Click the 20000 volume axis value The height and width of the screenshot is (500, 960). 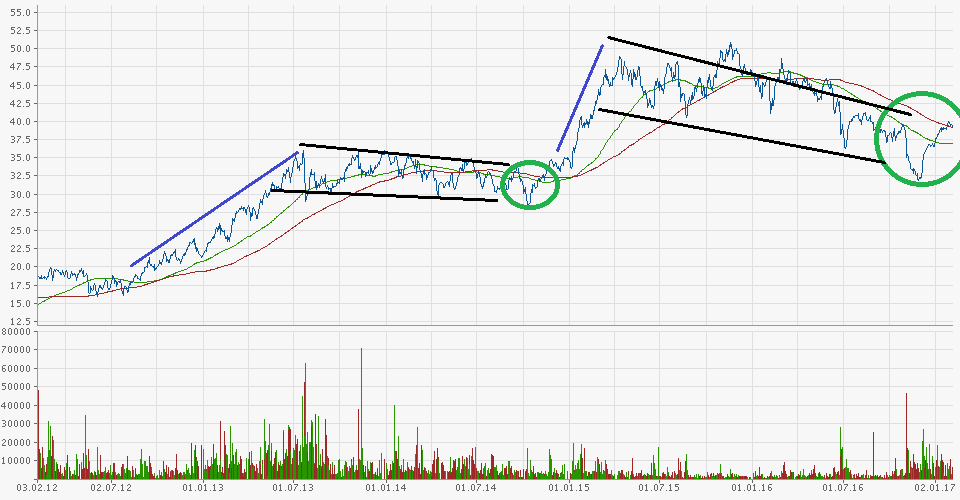(x=15, y=442)
